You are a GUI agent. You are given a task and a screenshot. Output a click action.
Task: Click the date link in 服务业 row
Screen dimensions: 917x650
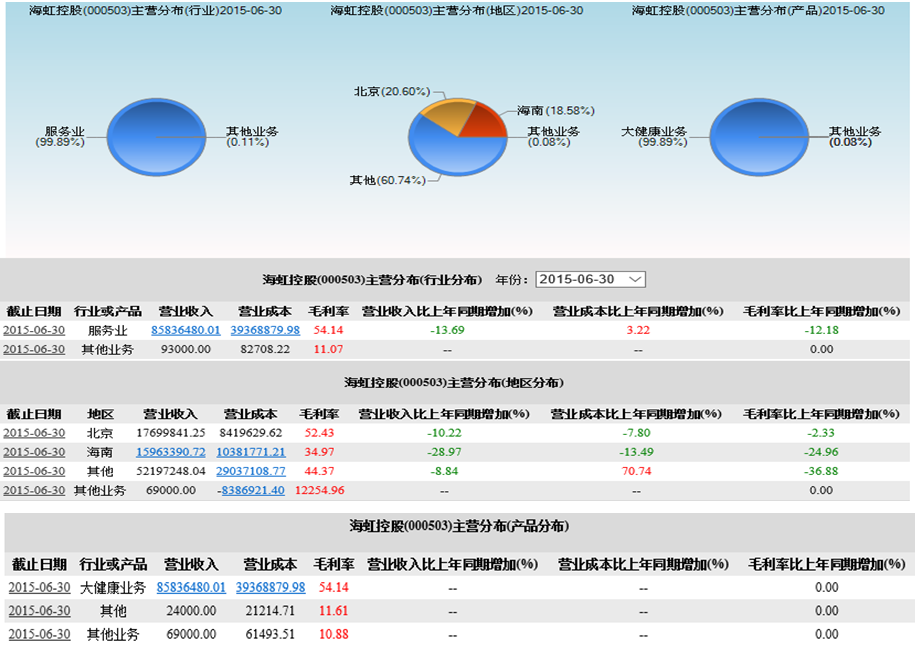pyautogui.click(x=34, y=330)
